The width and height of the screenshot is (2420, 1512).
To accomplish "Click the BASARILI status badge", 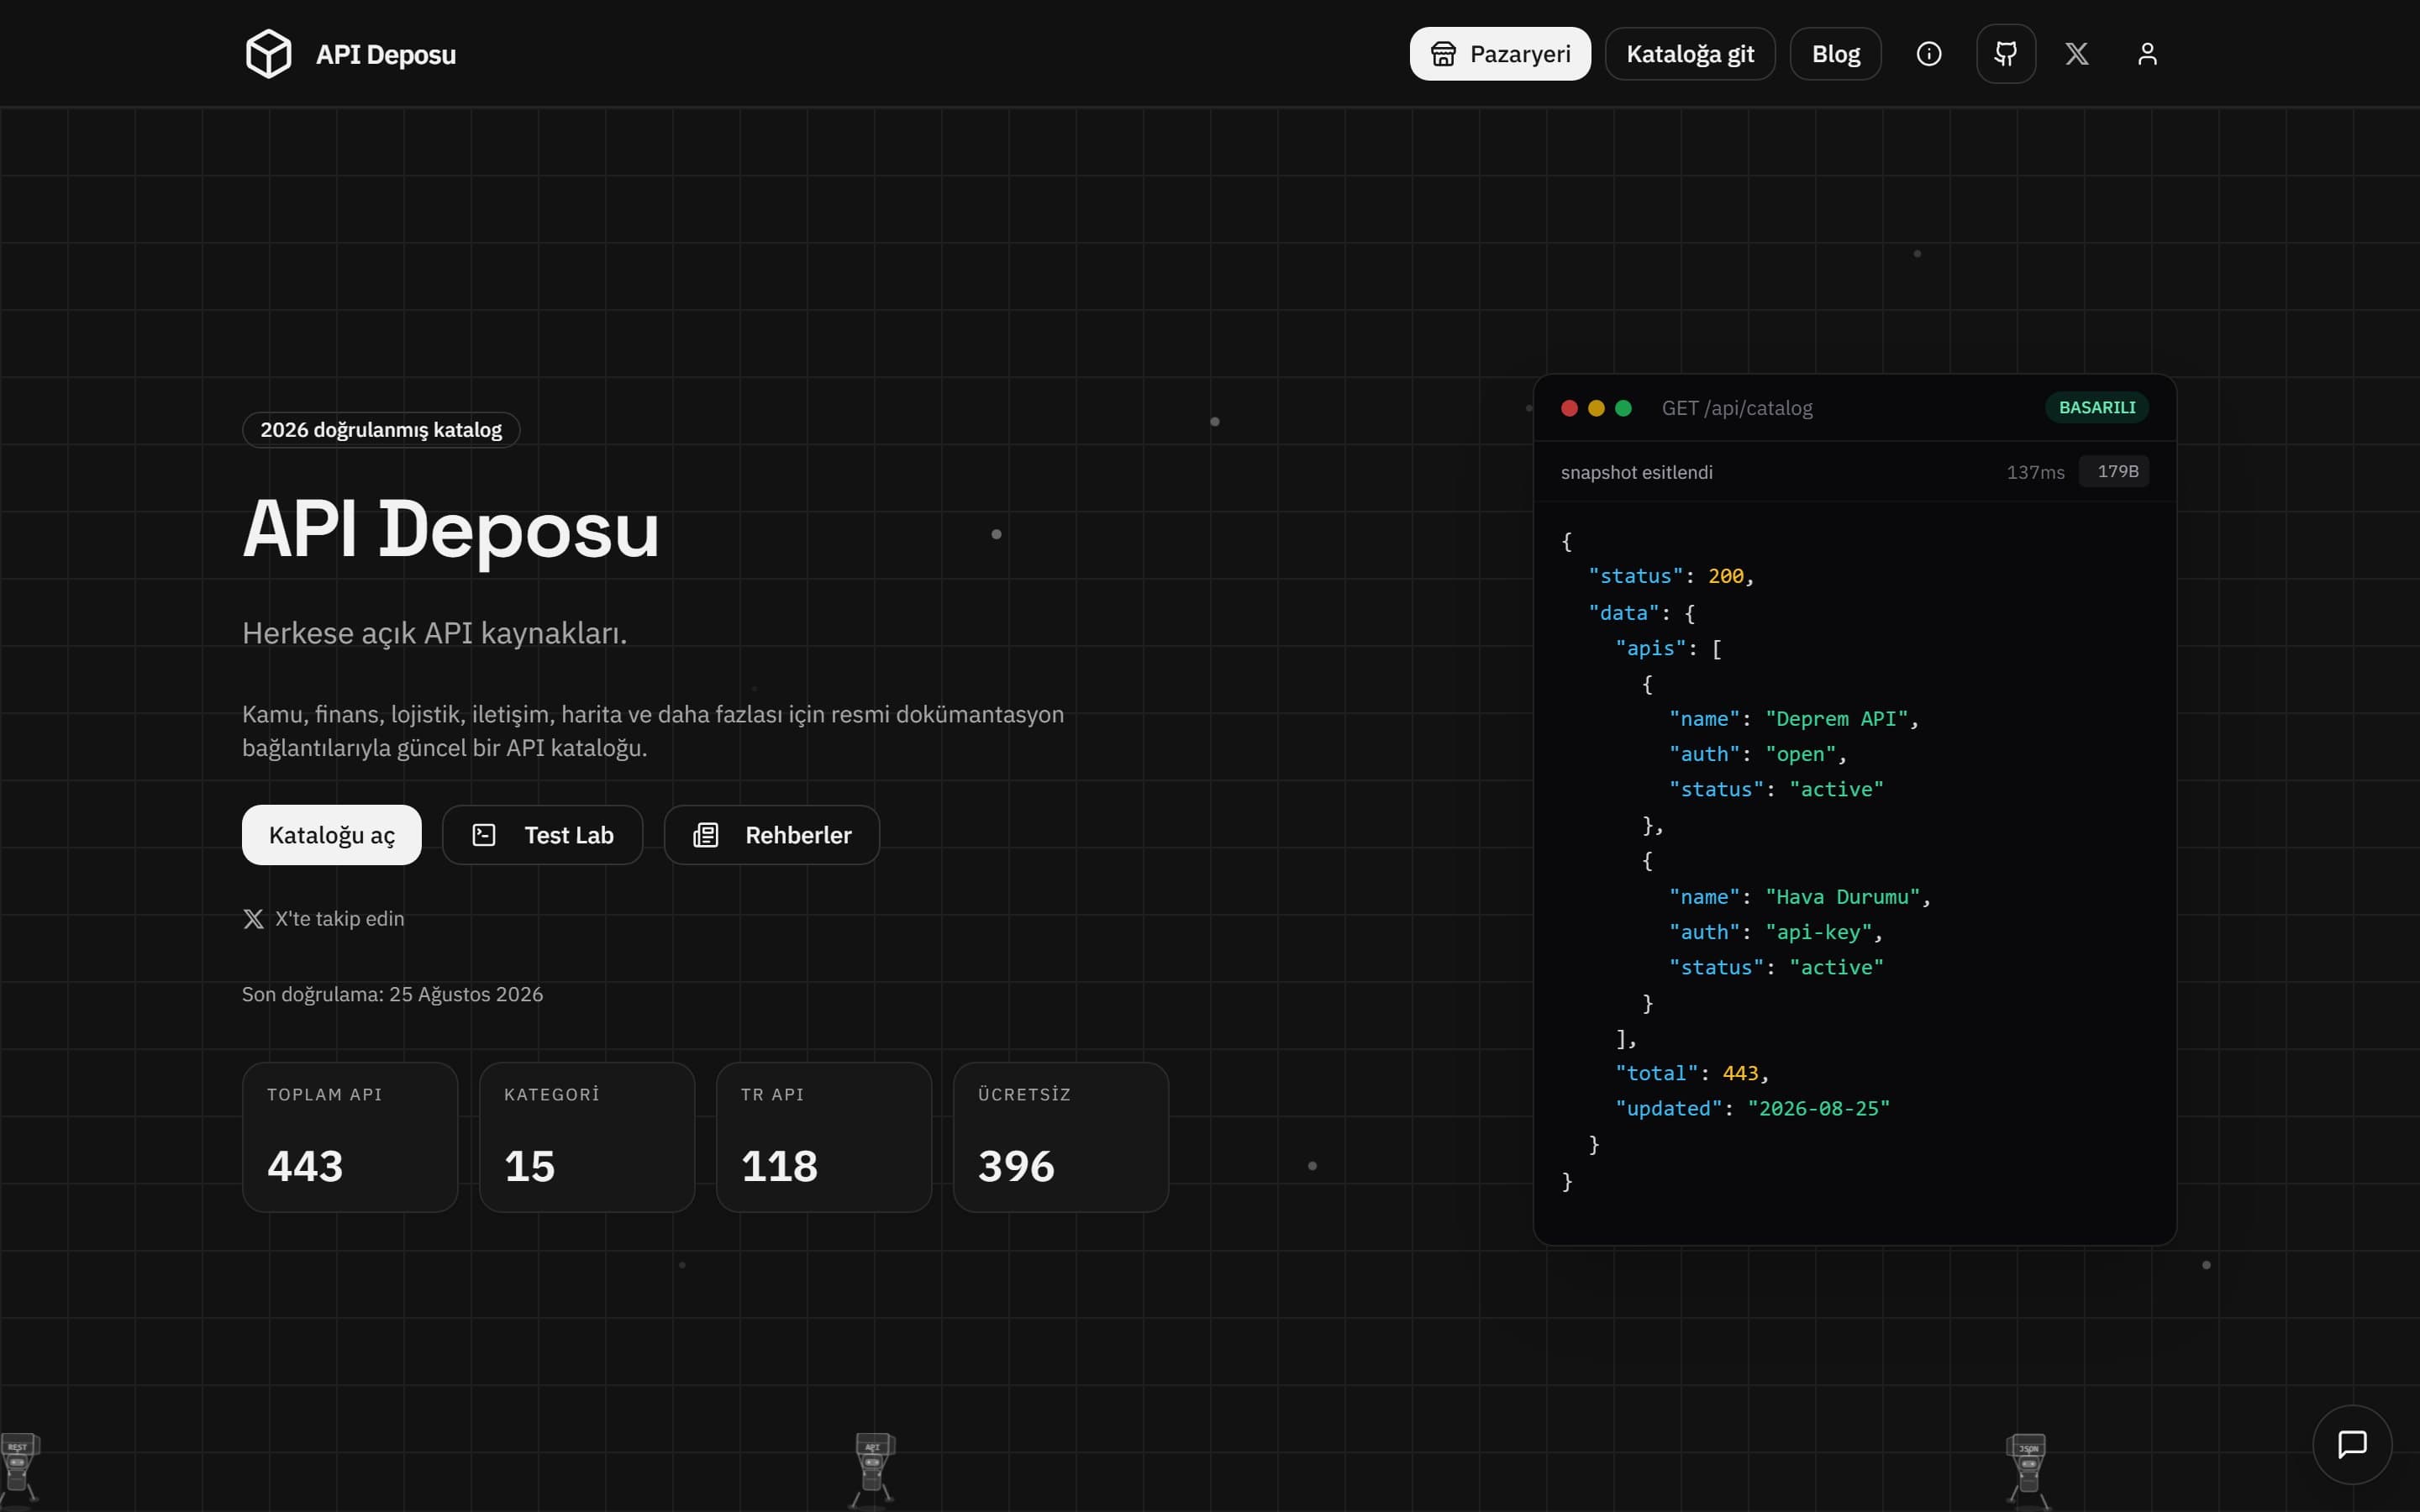I will tap(2097, 408).
